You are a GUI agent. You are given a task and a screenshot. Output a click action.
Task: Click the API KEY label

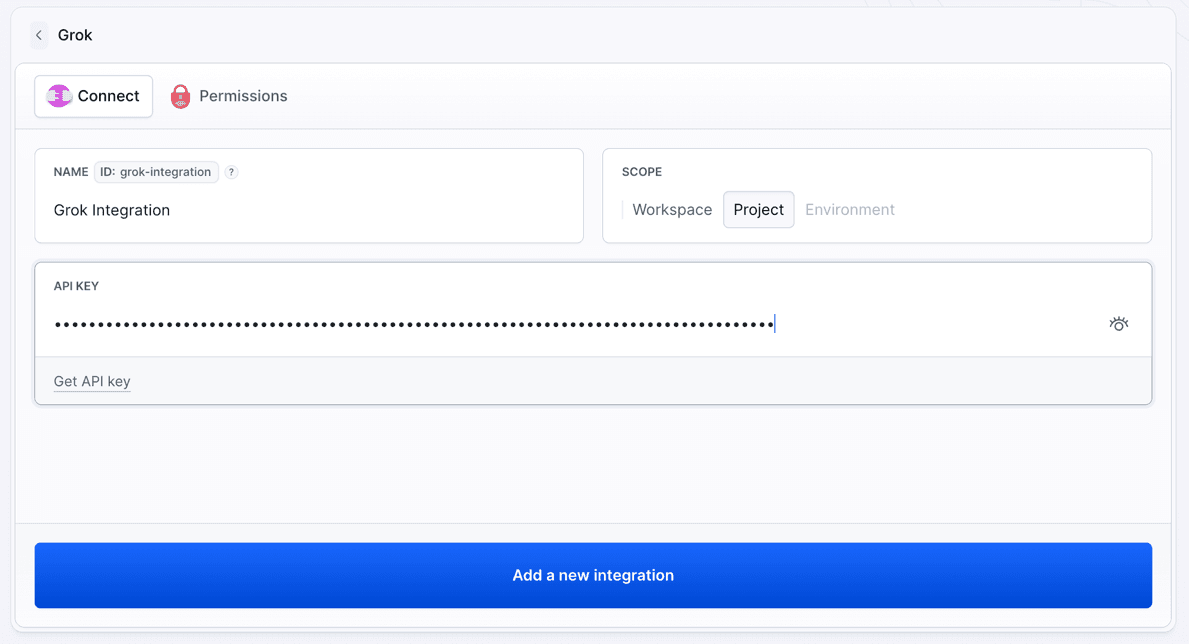(76, 286)
